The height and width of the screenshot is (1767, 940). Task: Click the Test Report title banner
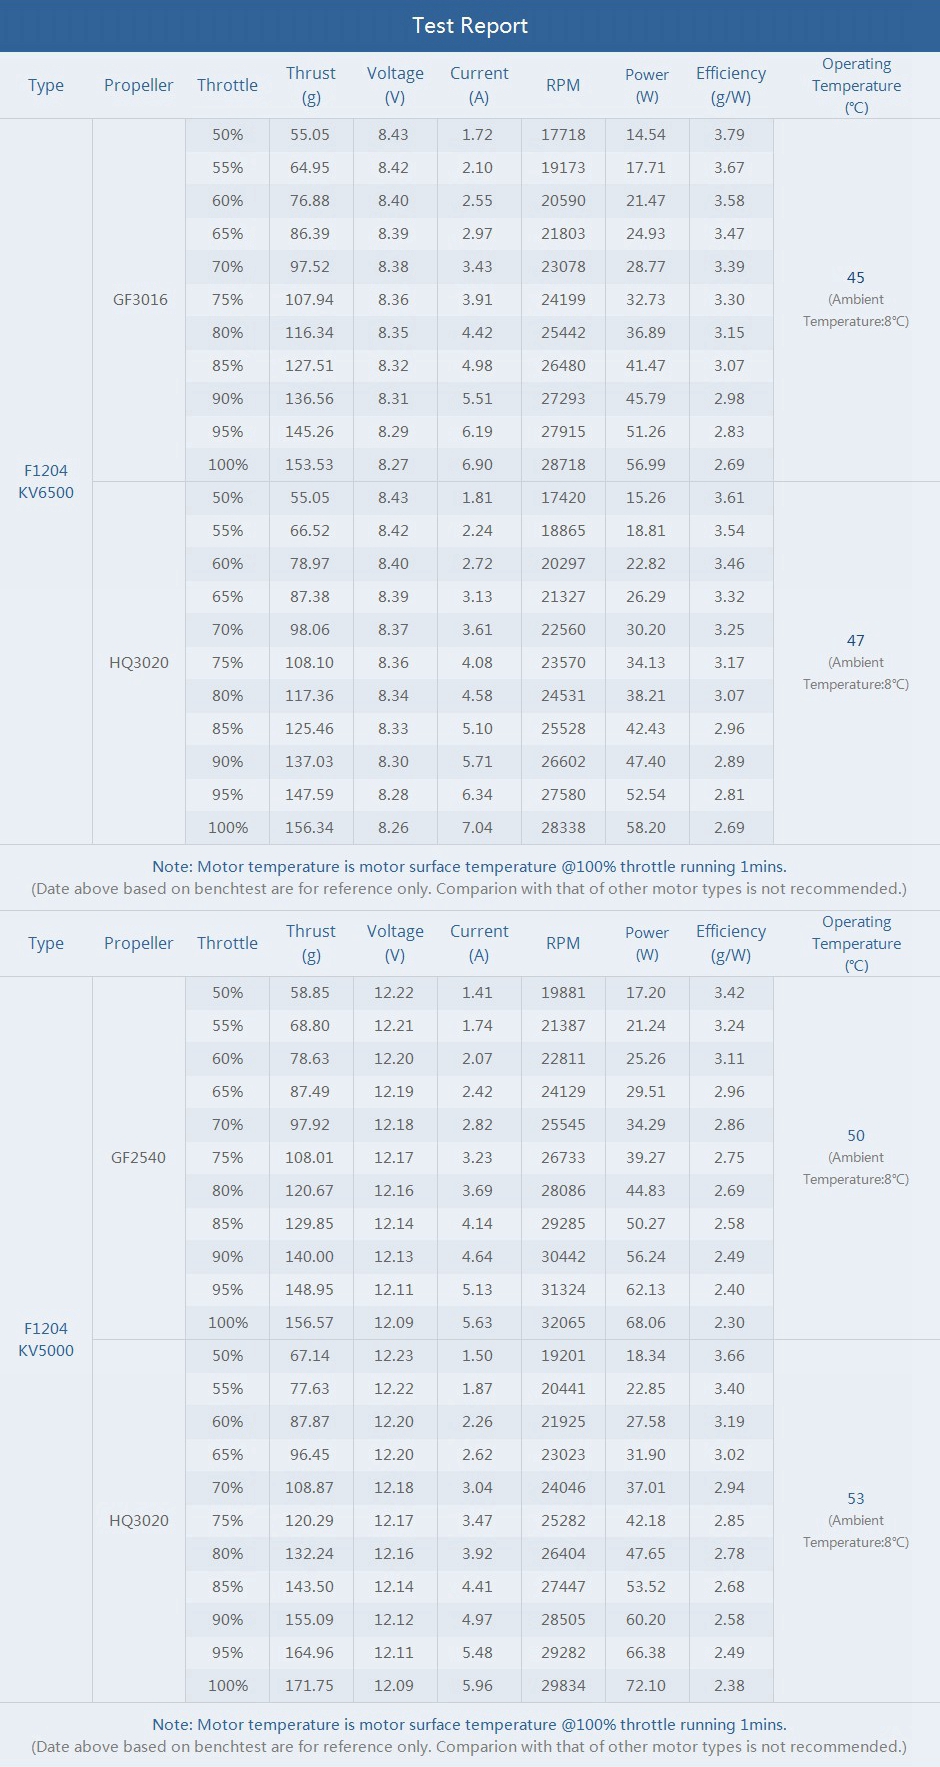(x=470, y=26)
